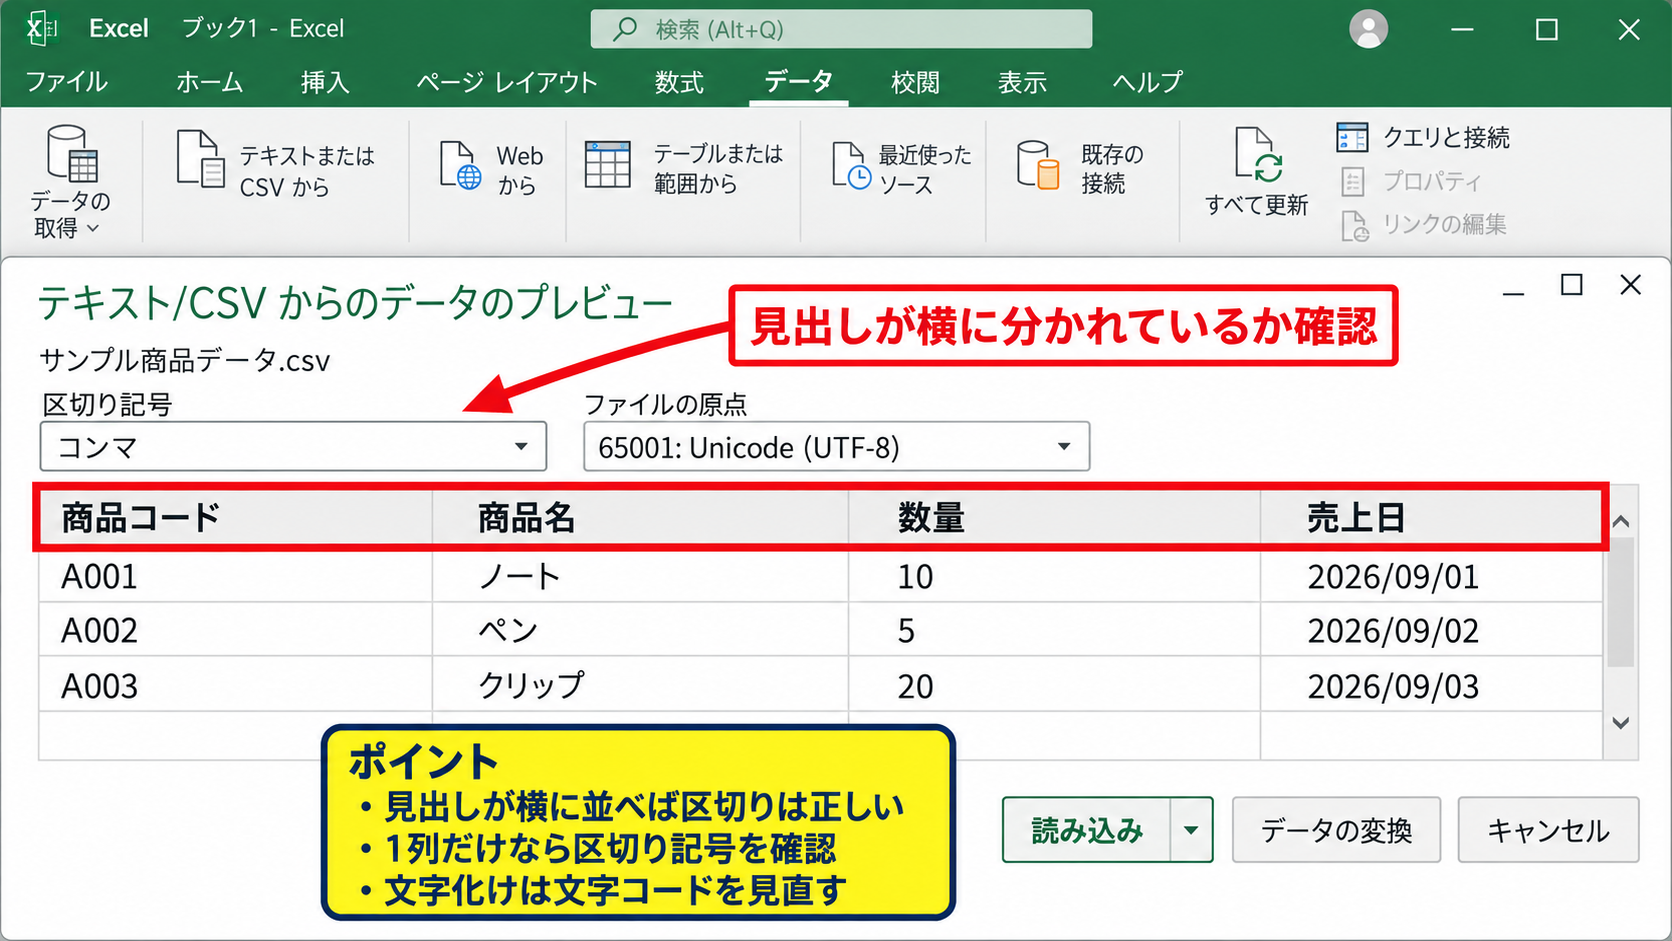Select quantity cell 10
Screen dimensions: 1672x941
click(x=1054, y=576)
